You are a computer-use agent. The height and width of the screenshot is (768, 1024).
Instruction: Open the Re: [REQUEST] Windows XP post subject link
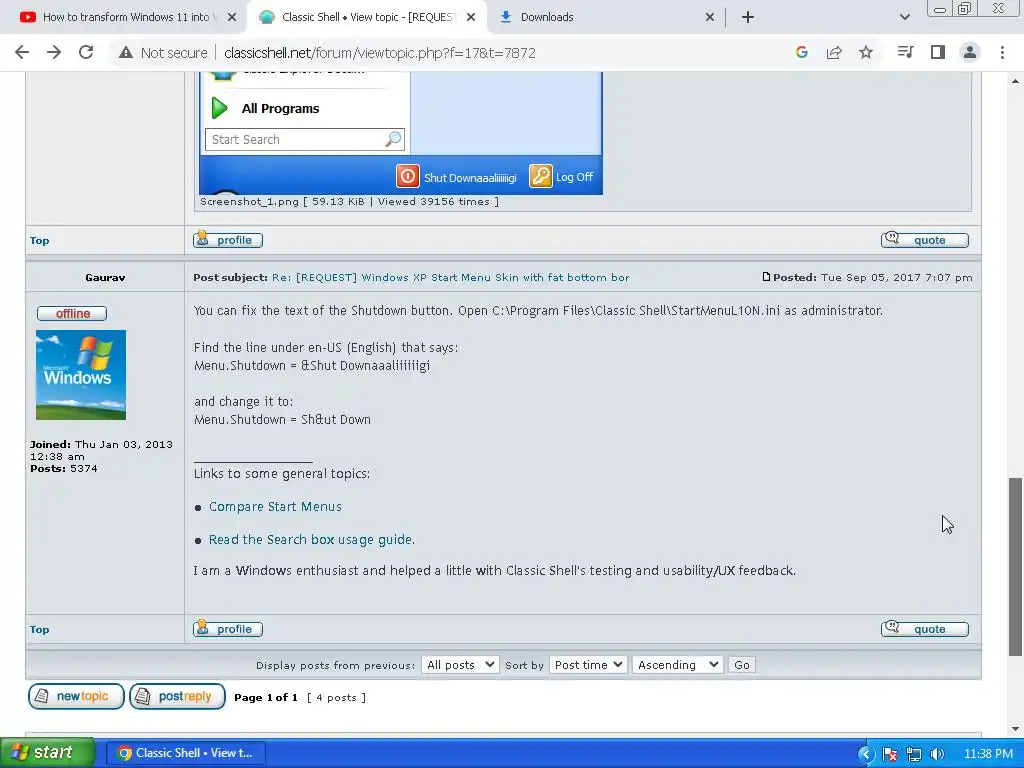point(451,278)
